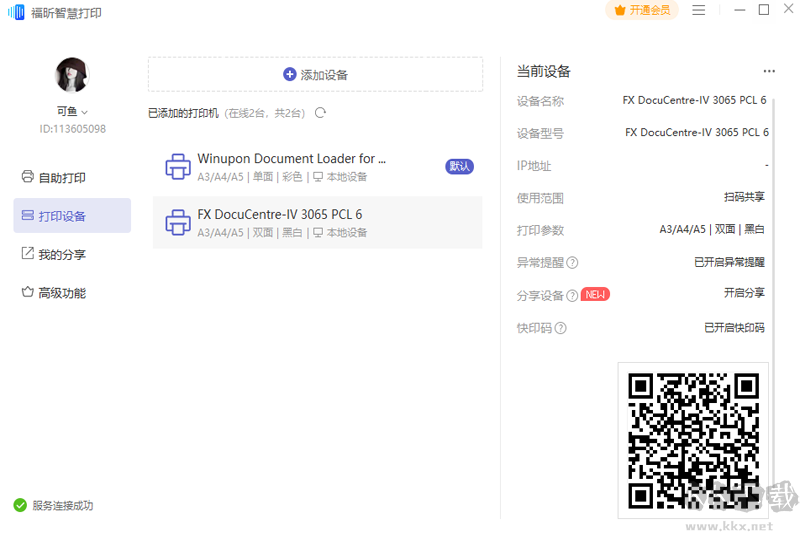
Task: Click the 服务连接成功 status text
Action: point(63,505)
